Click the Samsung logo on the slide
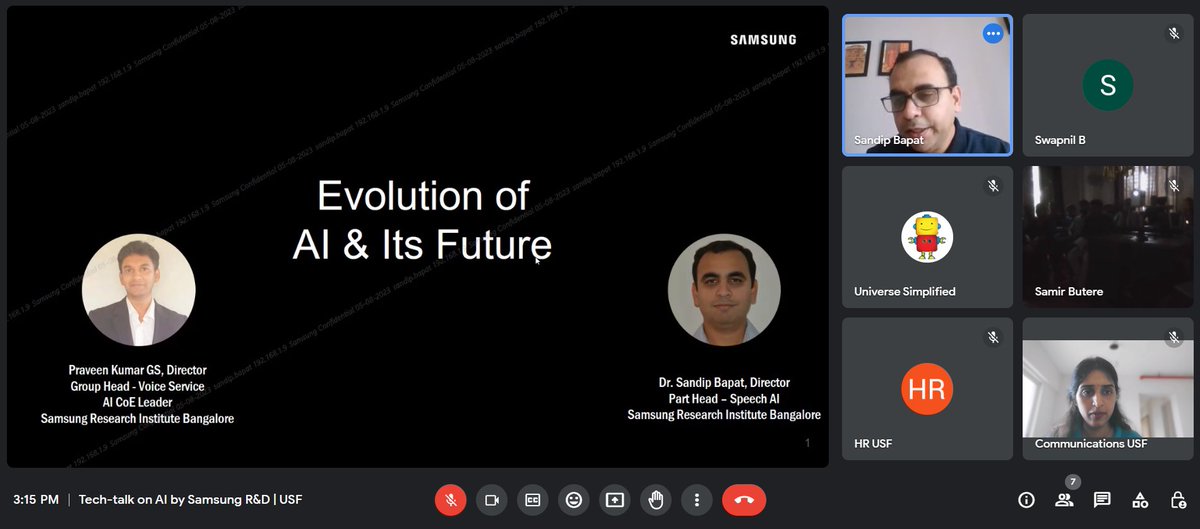This screenshot has width=1200, height=529. (x=763, y=40)
